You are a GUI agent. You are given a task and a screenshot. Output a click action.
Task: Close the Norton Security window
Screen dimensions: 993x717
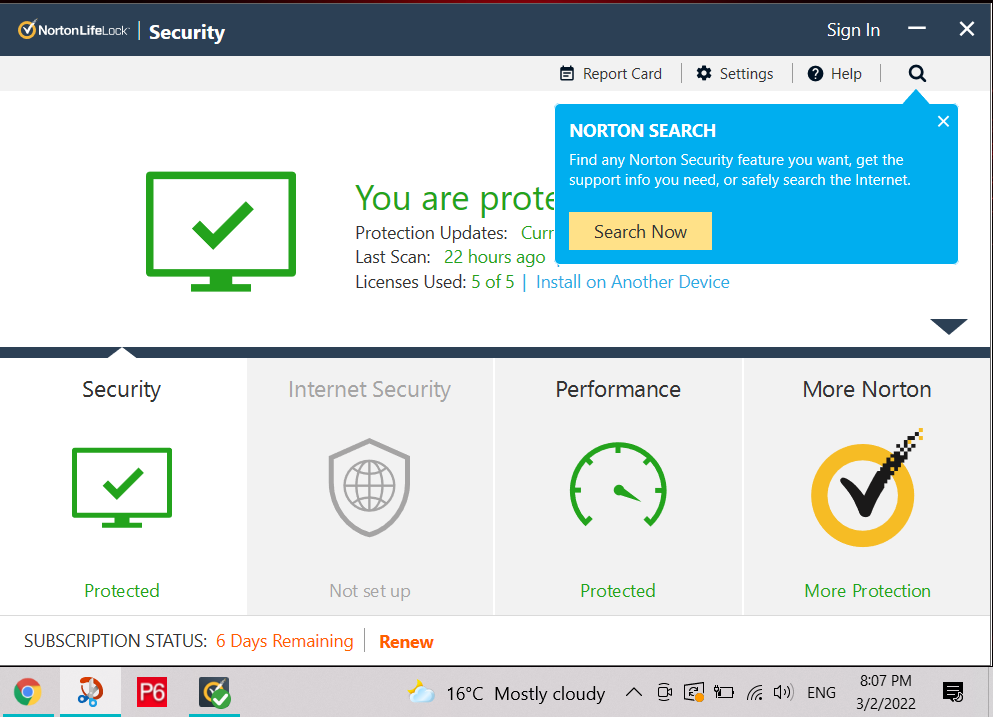pos(966,29)
